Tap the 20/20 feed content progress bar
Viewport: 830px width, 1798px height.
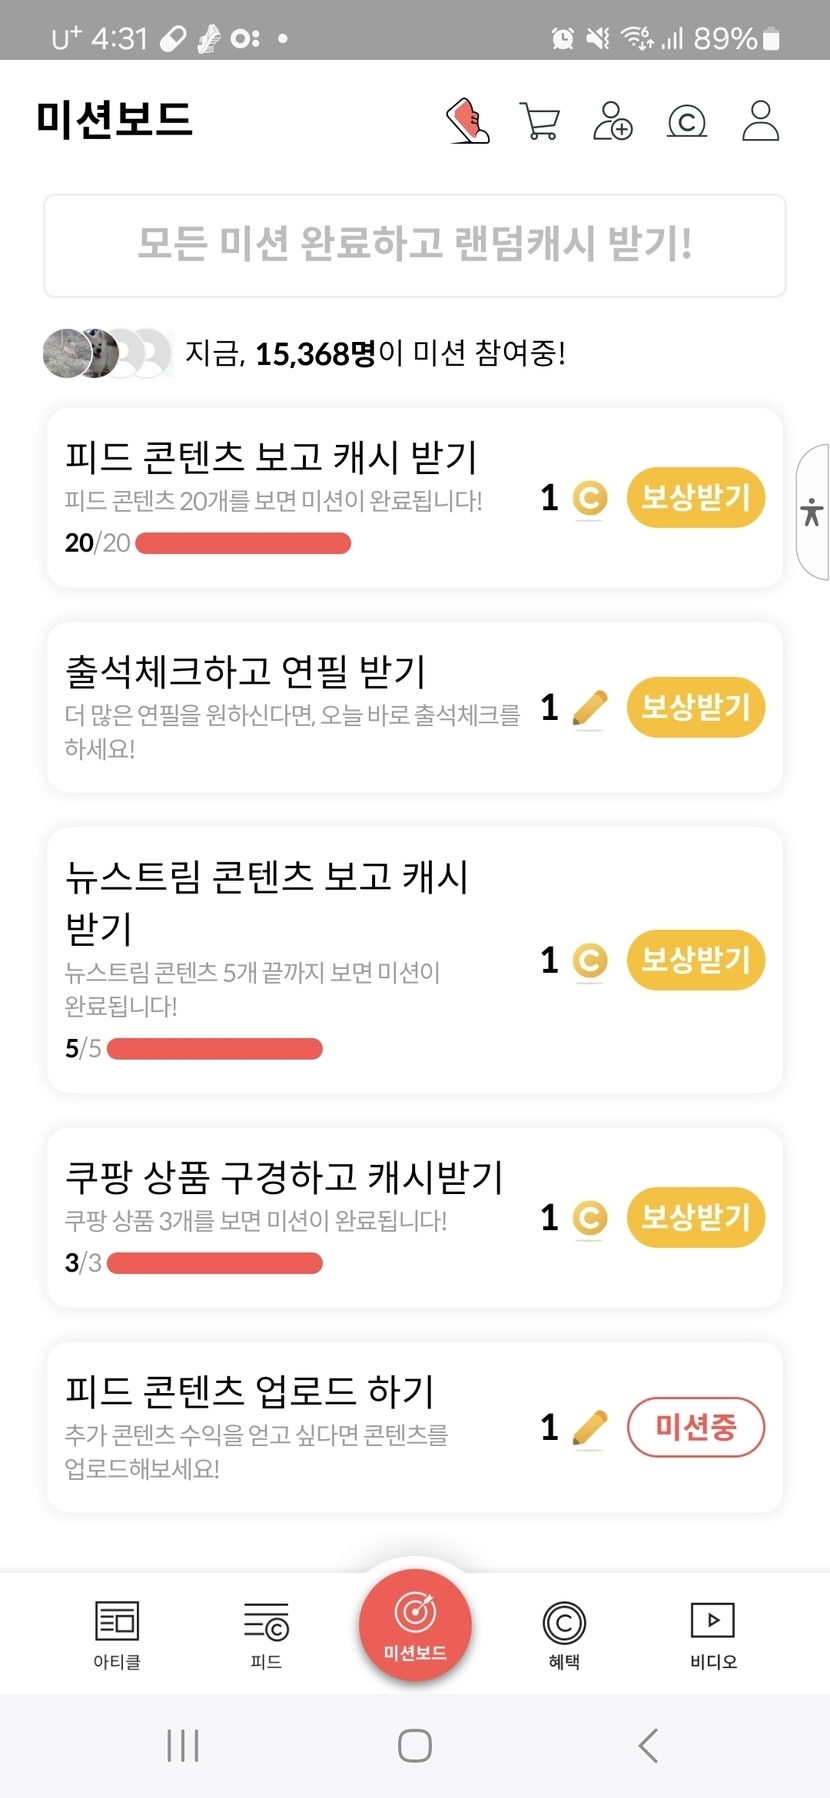[243, 543]
